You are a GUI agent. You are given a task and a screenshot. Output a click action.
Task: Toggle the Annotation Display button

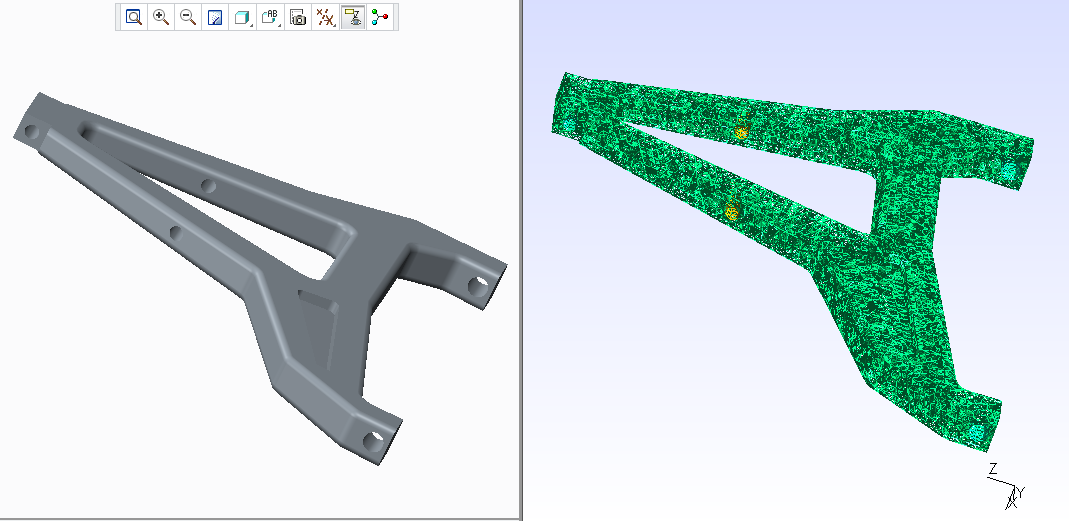(352, 17)
